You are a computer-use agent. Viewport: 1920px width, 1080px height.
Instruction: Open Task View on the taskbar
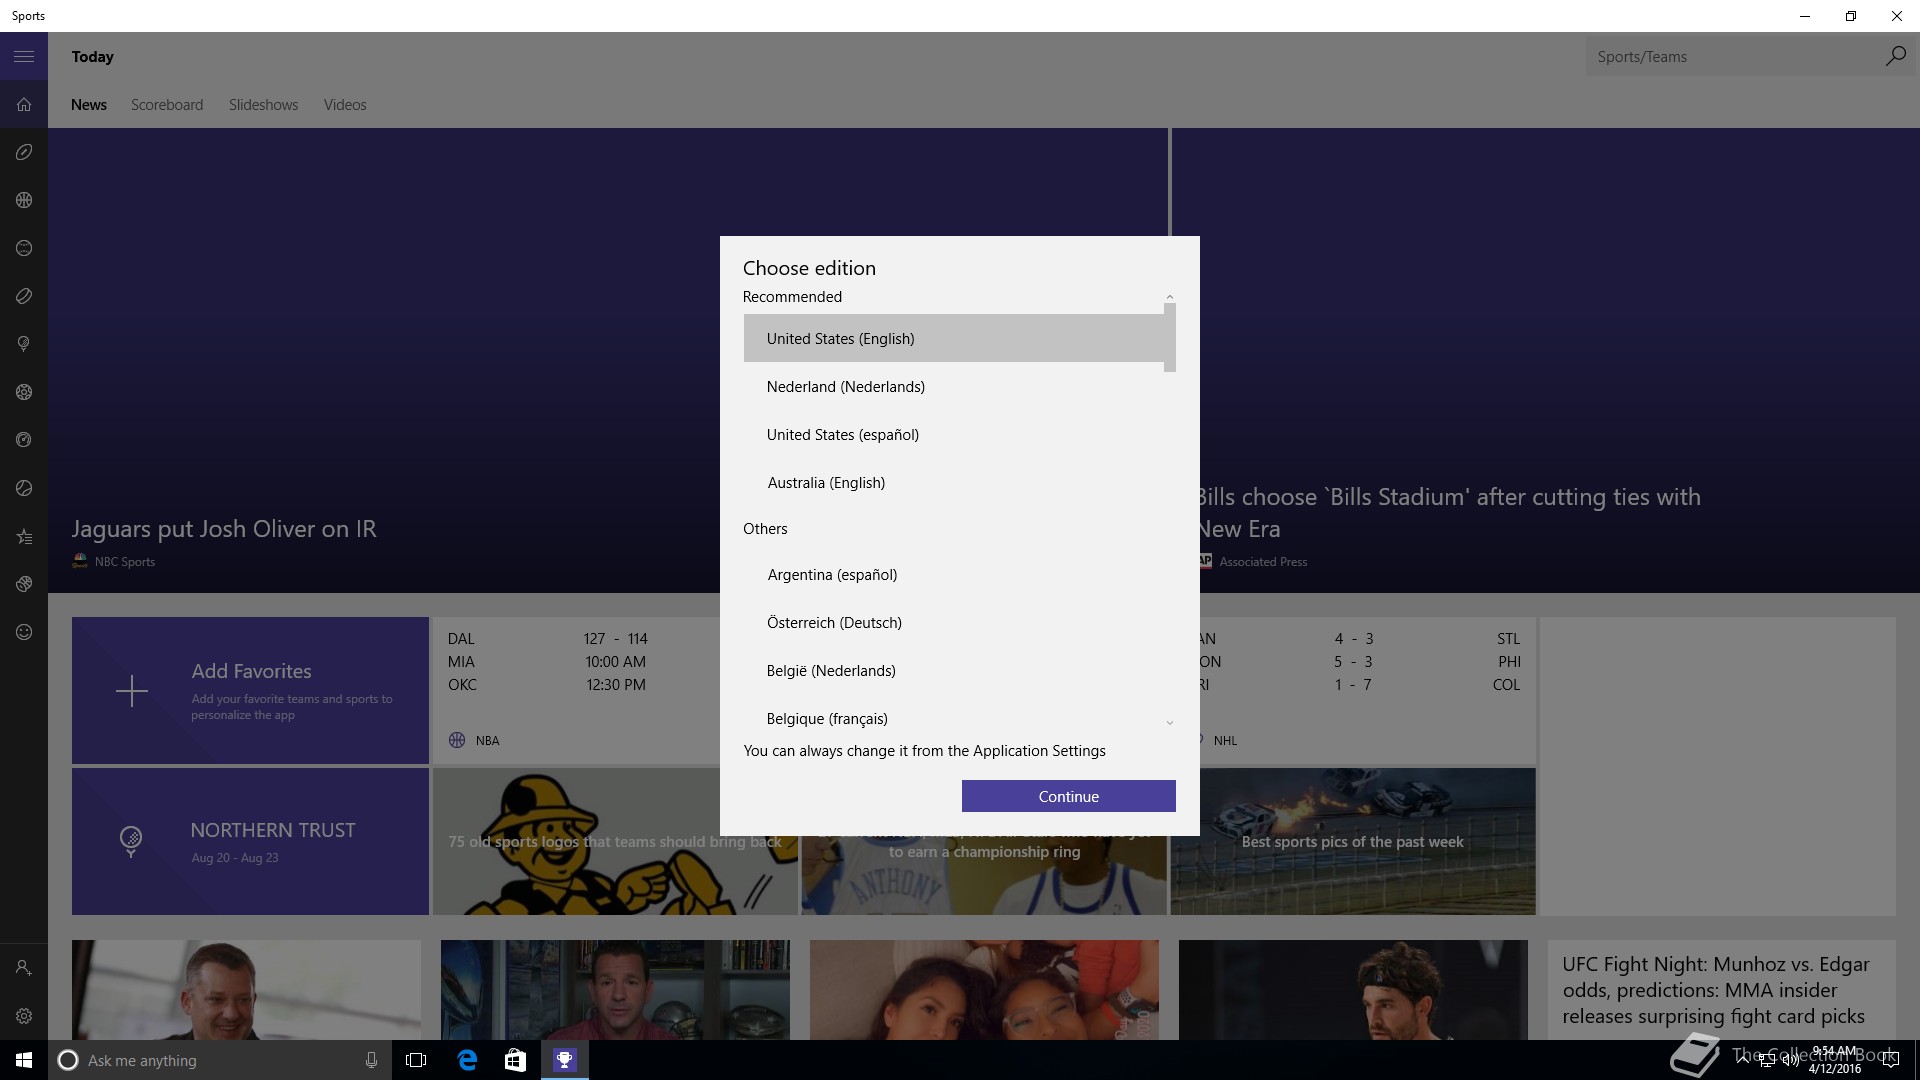[x=416, y=1060]
